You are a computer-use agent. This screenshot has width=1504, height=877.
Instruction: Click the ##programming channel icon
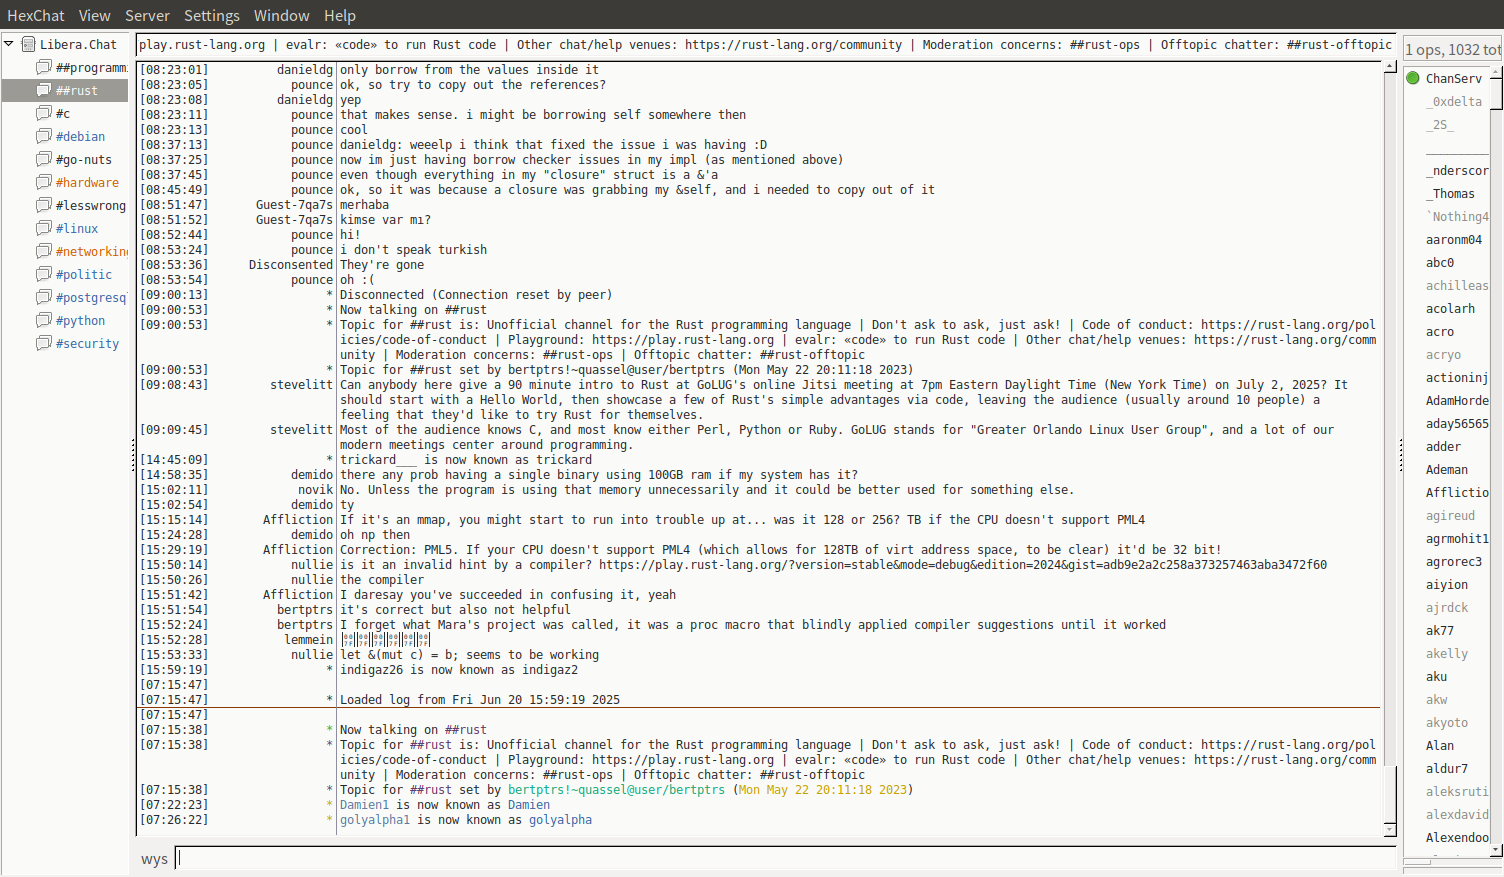[44, 67]
